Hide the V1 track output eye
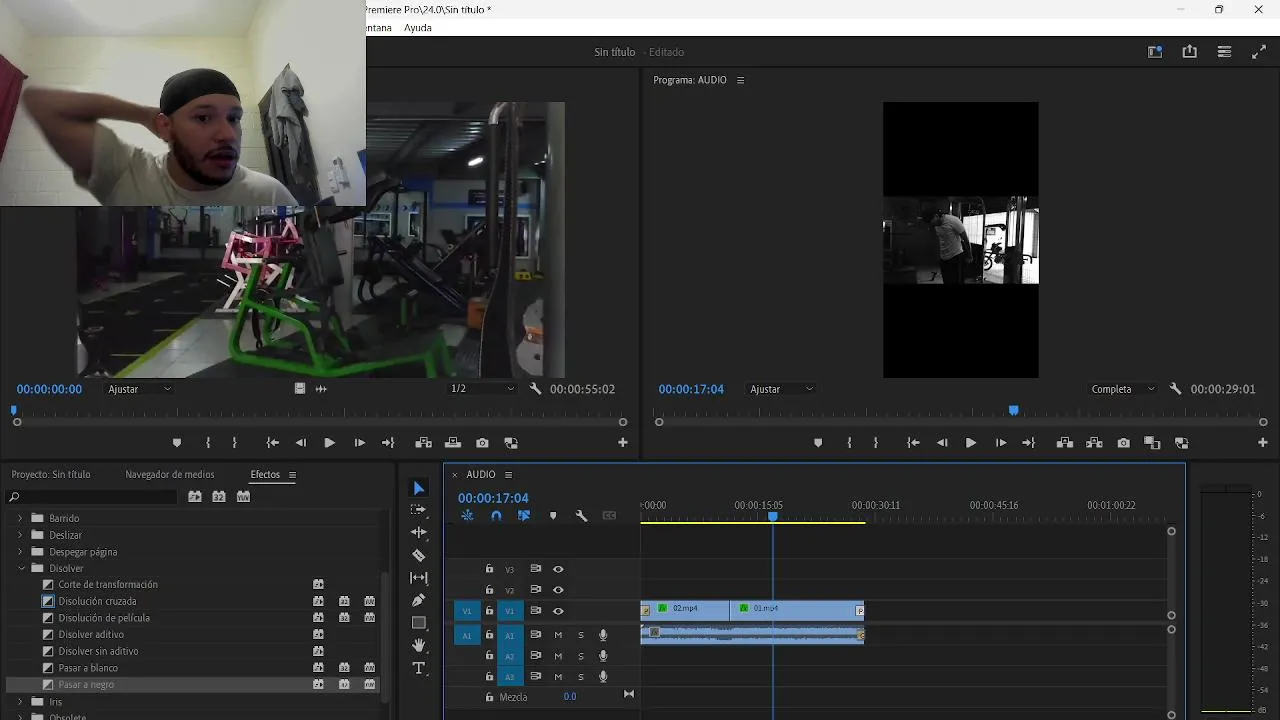Screen dimensions: 1280x720 click(558, 611)
